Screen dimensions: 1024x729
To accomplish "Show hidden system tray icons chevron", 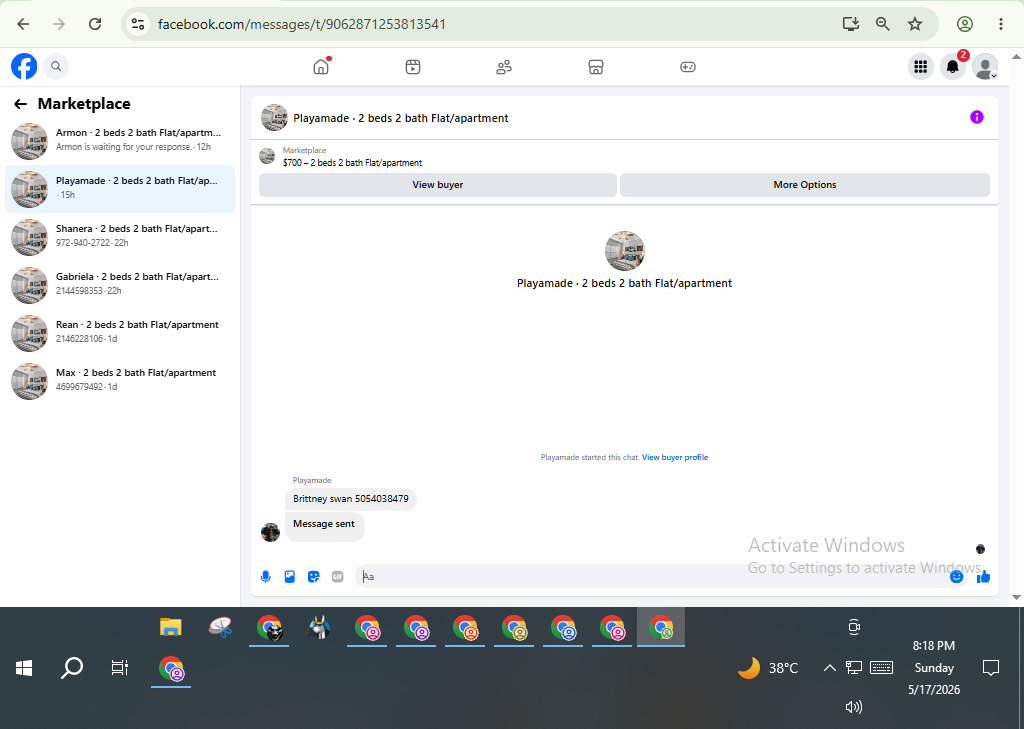I will [x=829, y=668].
